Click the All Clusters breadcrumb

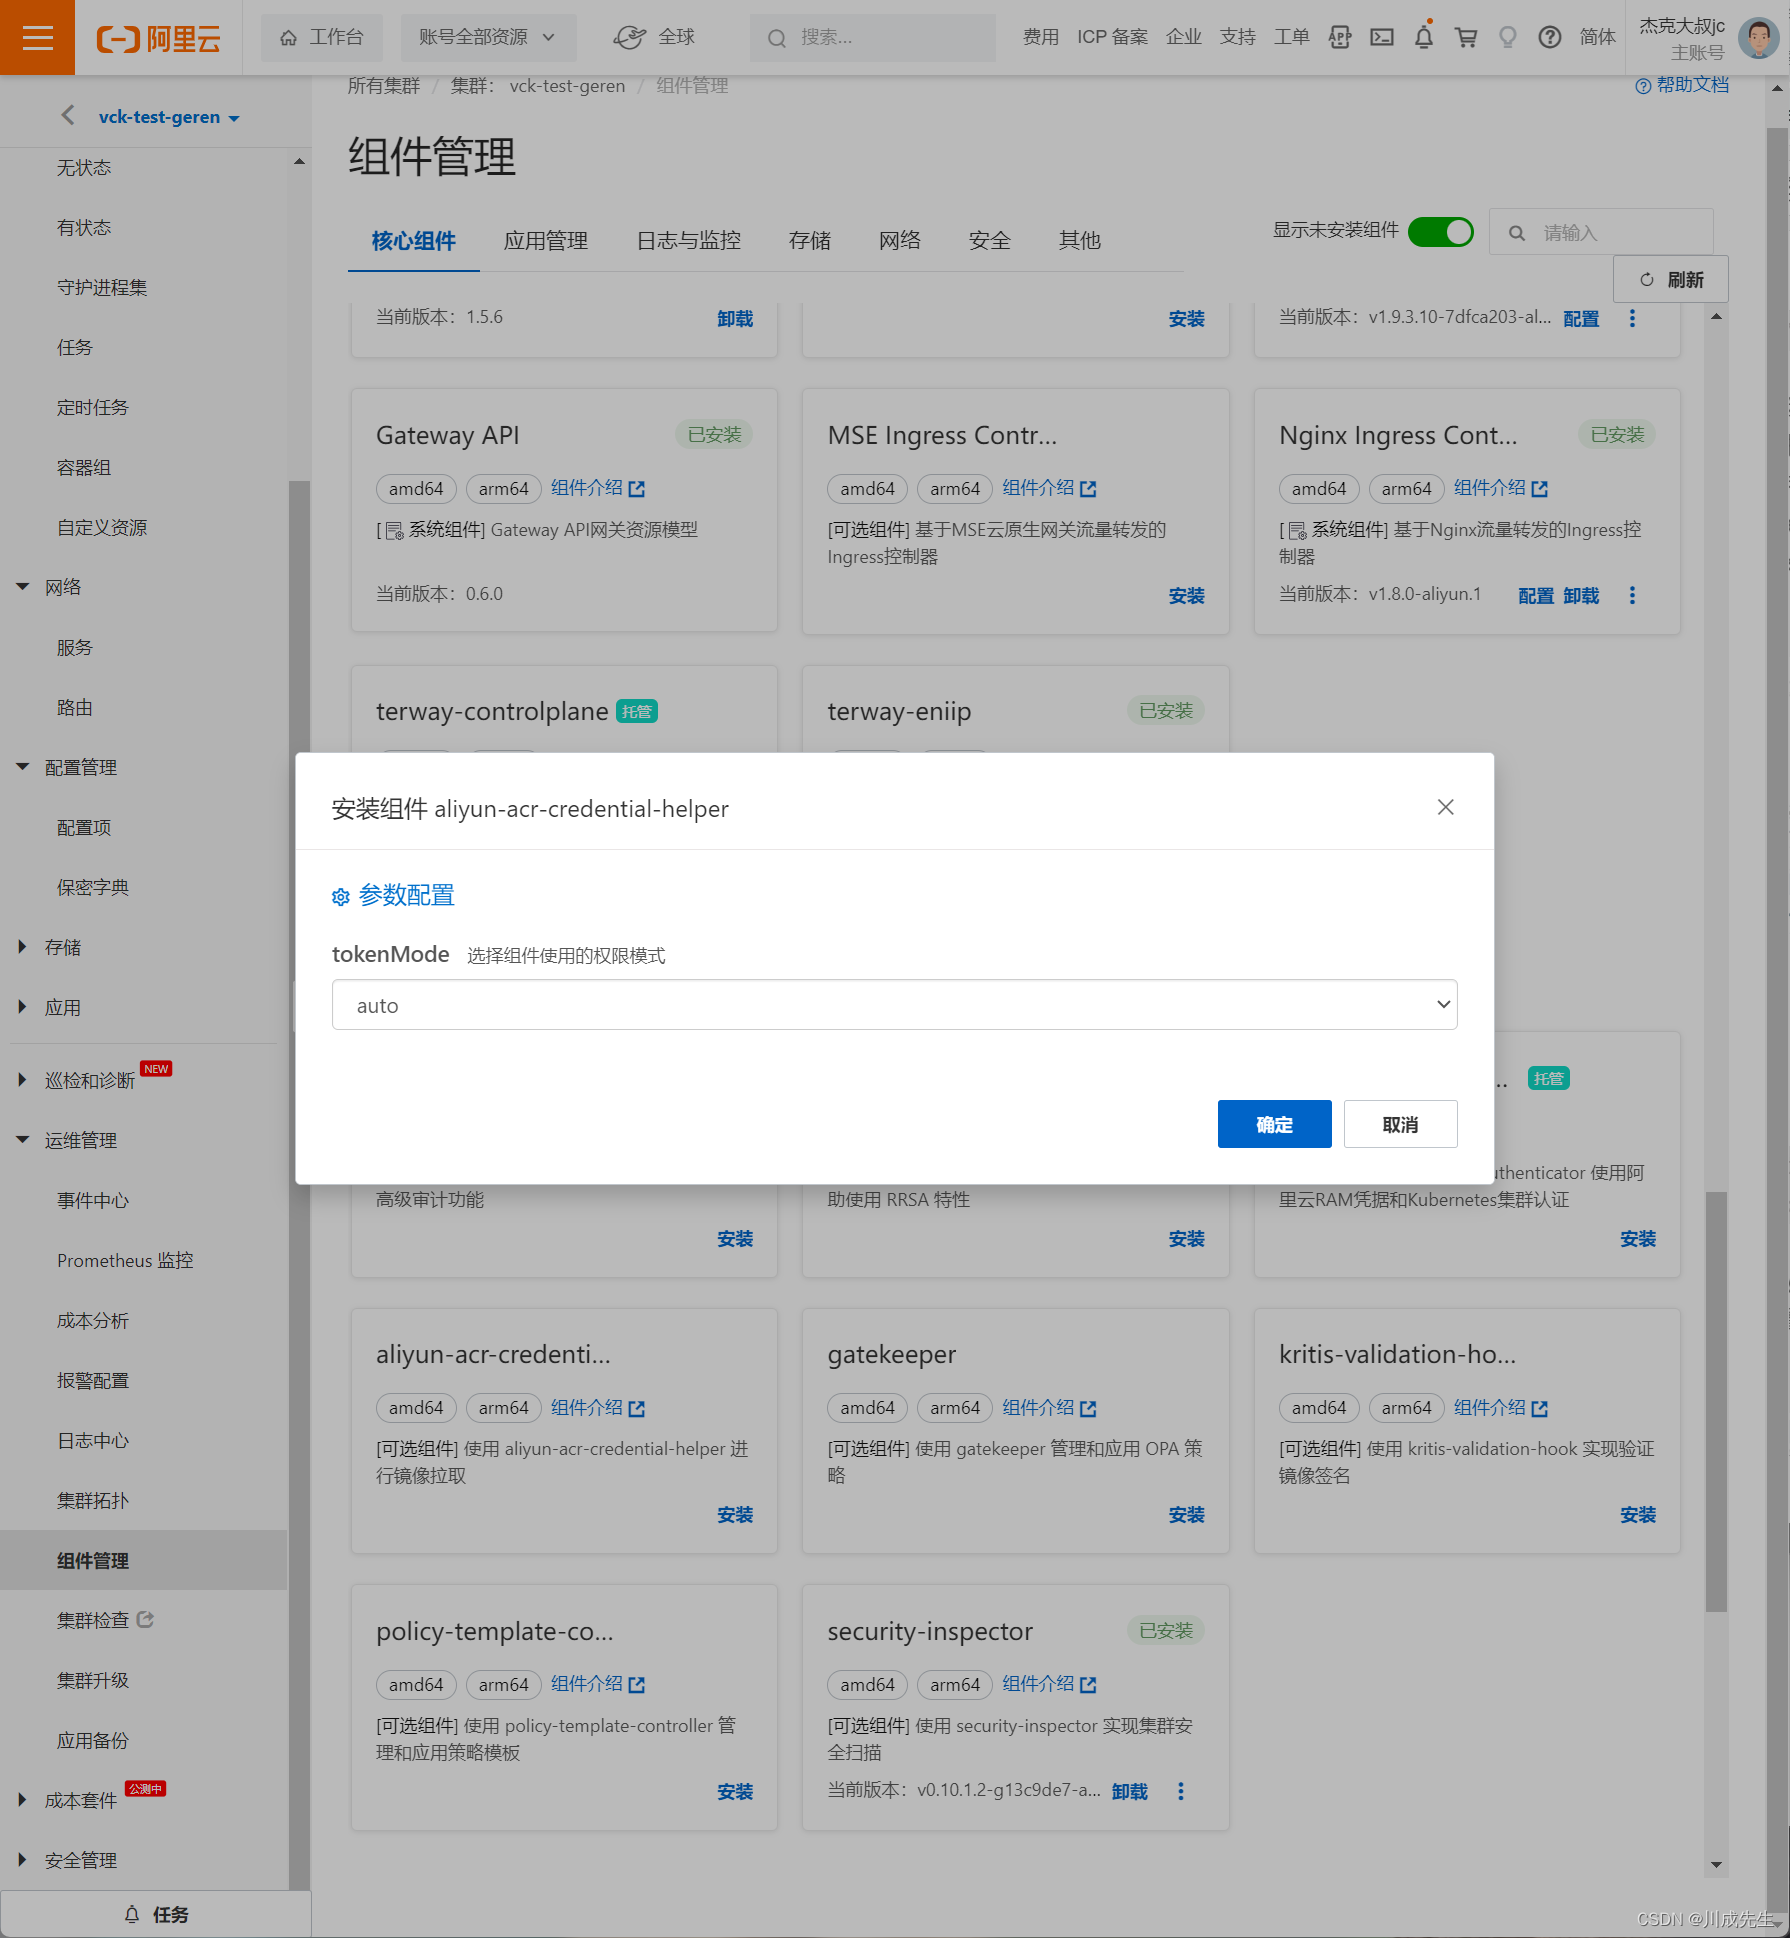pos(384,86)
